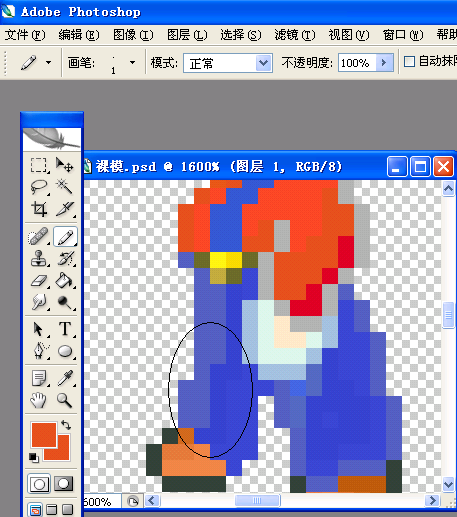Screen dimensions: 457x517
Task: Click scroll left arrow of document window
Action: point(152,501)
